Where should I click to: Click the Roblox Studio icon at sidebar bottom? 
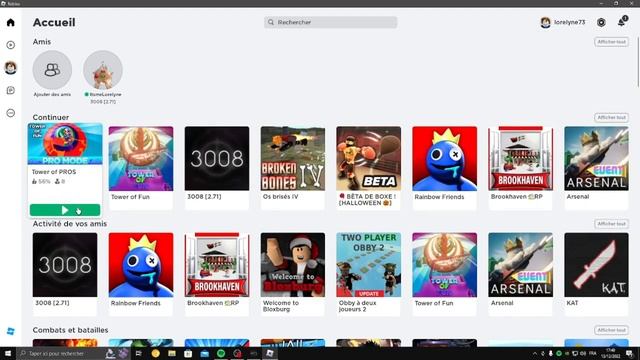coord(11,331)
